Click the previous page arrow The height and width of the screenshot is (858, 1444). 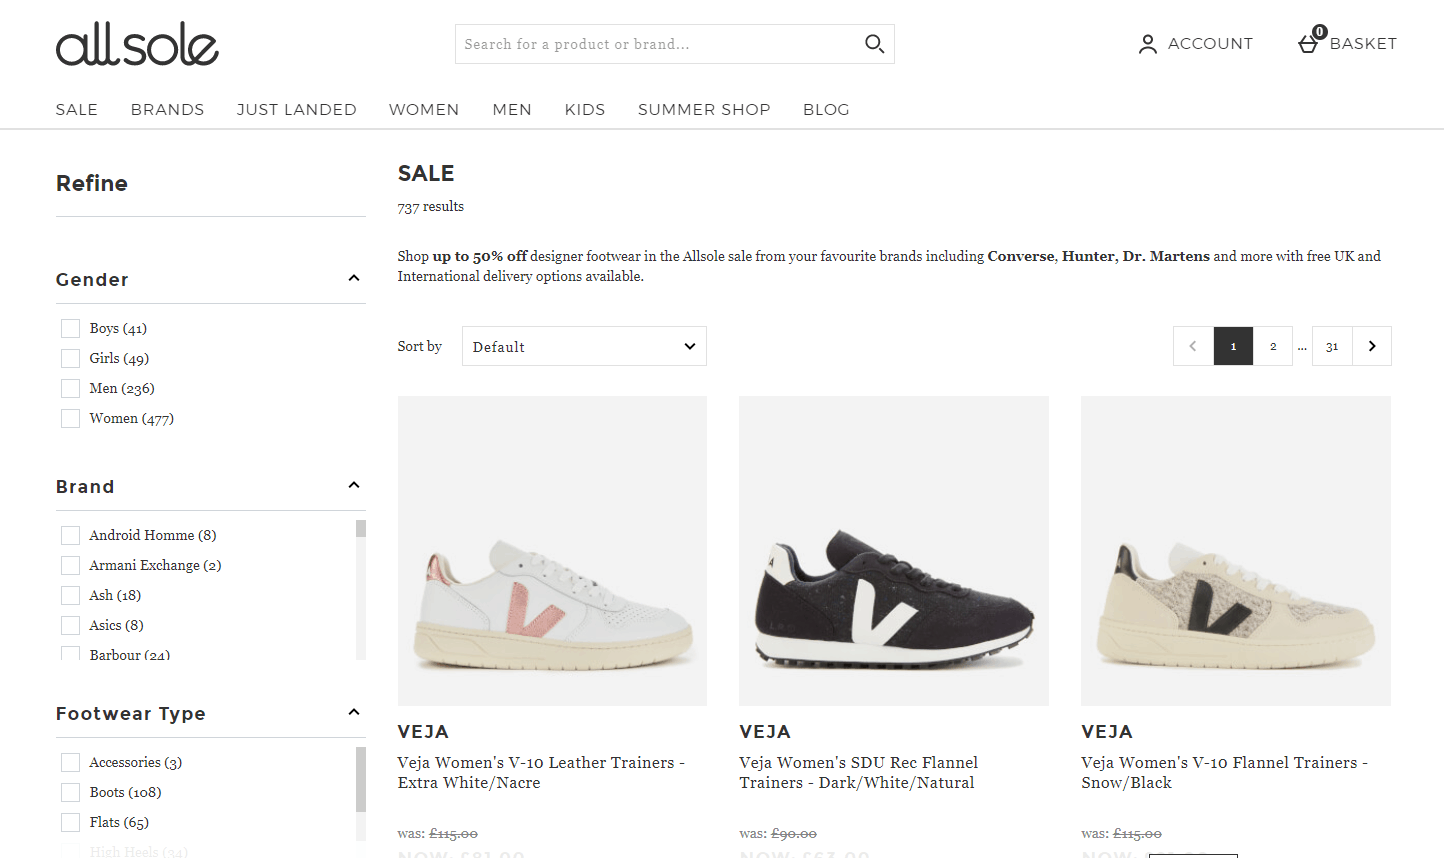coord(1193,346)
